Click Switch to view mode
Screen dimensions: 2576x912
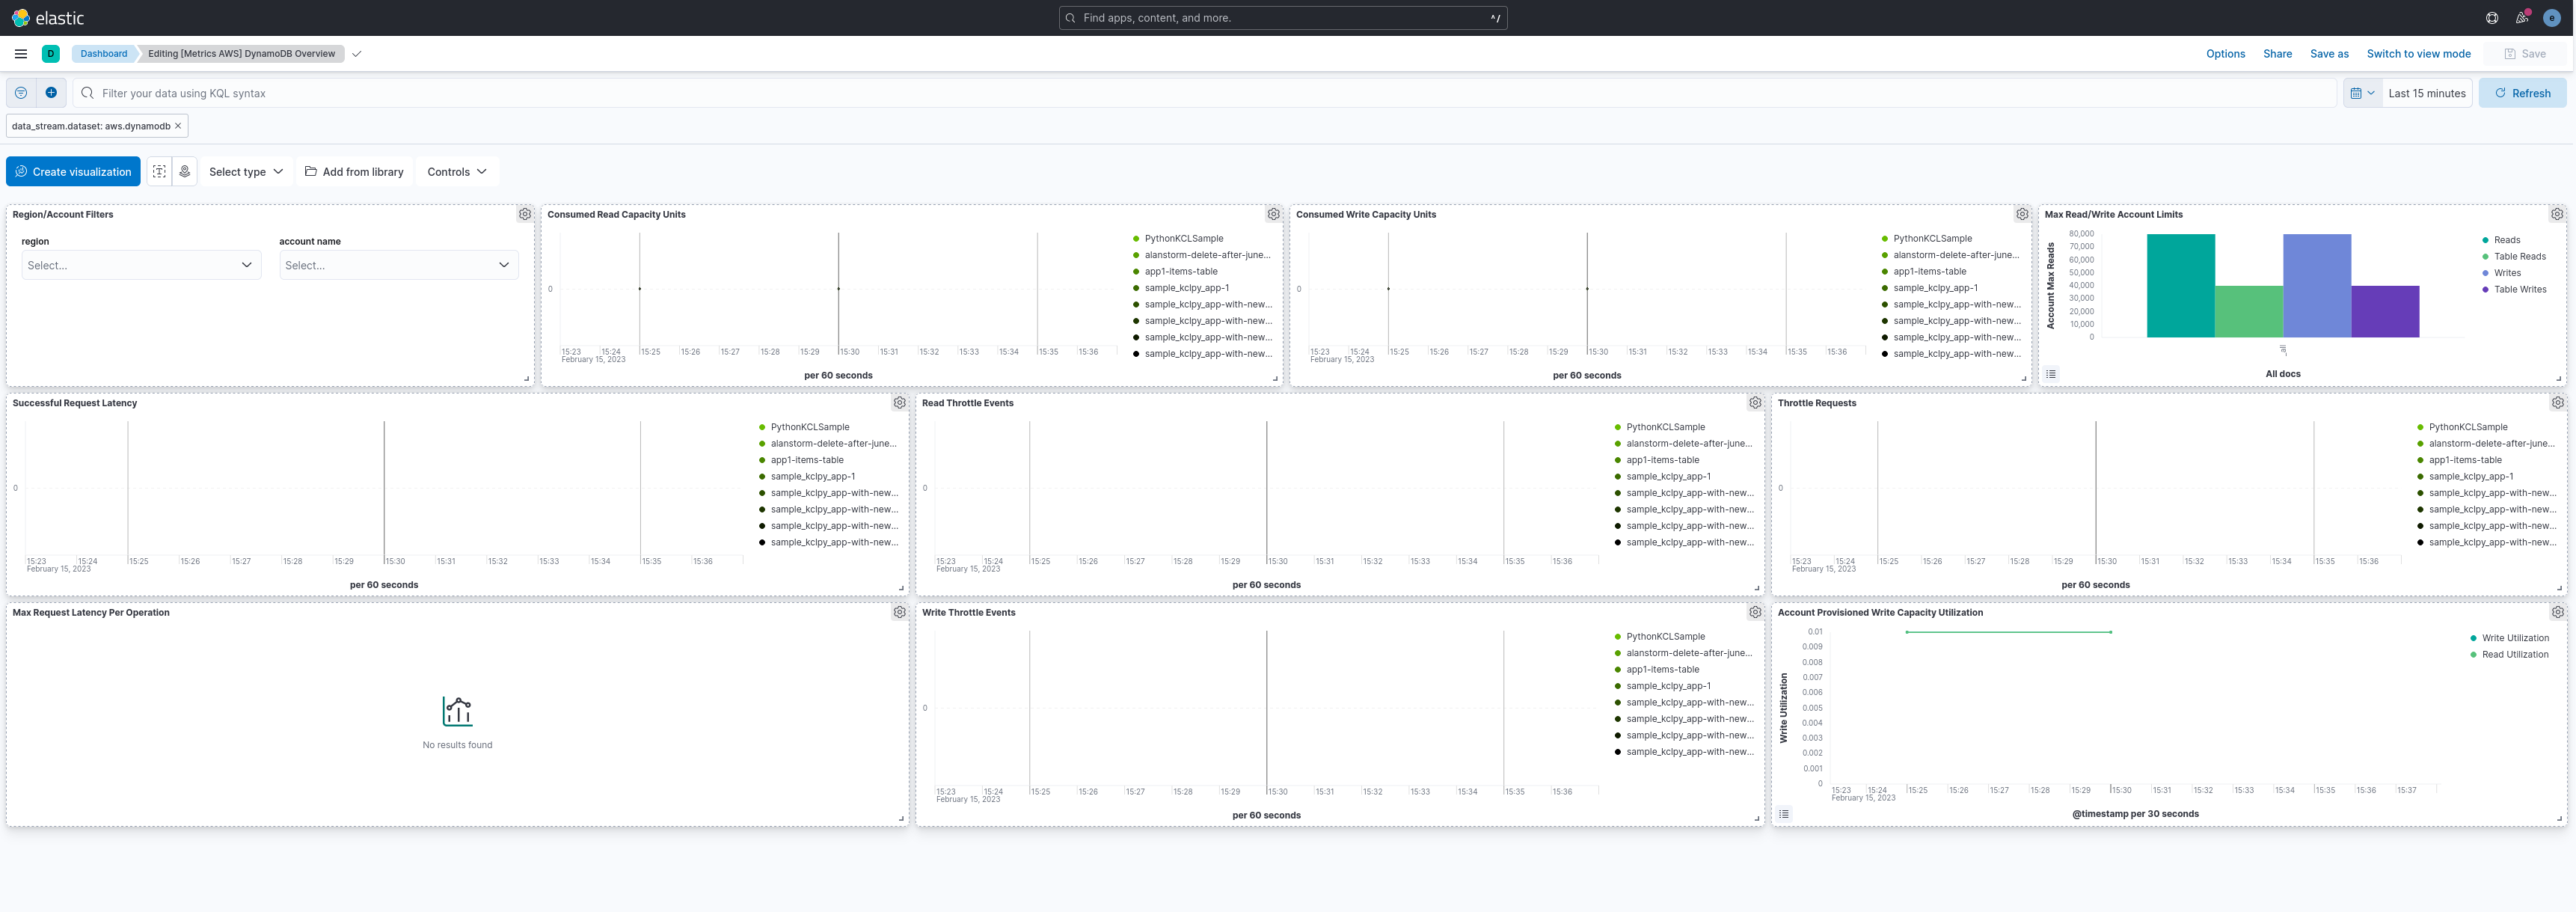(x=2418, y=54)
